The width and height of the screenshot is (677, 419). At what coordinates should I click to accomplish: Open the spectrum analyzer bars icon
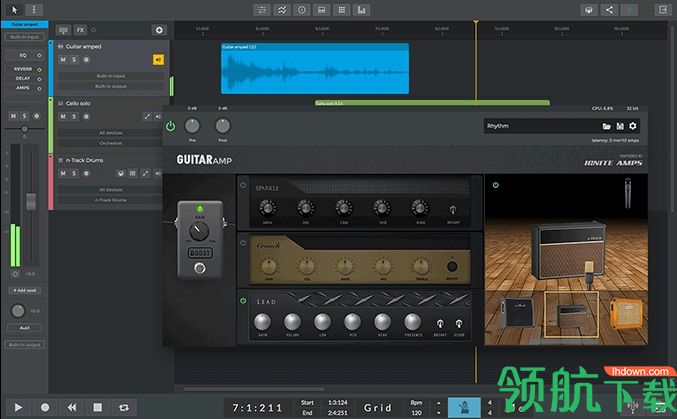361,10
